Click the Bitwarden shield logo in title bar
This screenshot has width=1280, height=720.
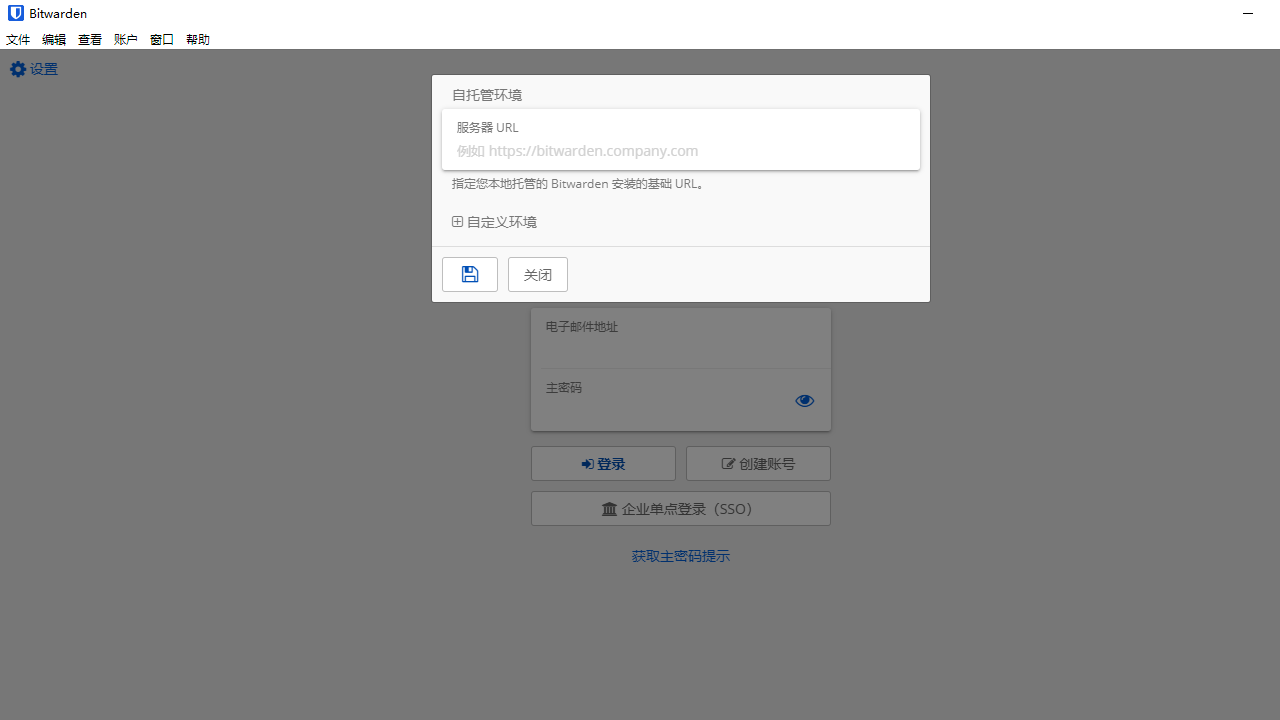pos(14,13)
